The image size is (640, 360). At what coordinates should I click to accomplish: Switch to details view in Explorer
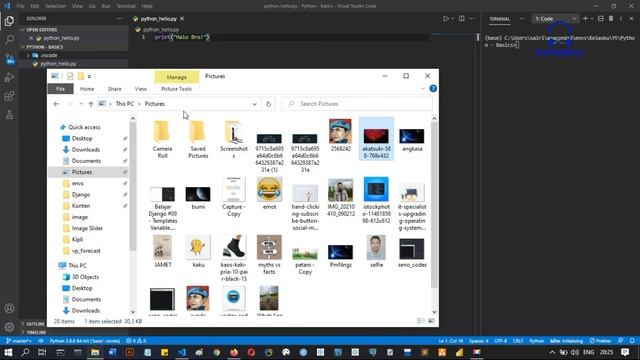421,321
